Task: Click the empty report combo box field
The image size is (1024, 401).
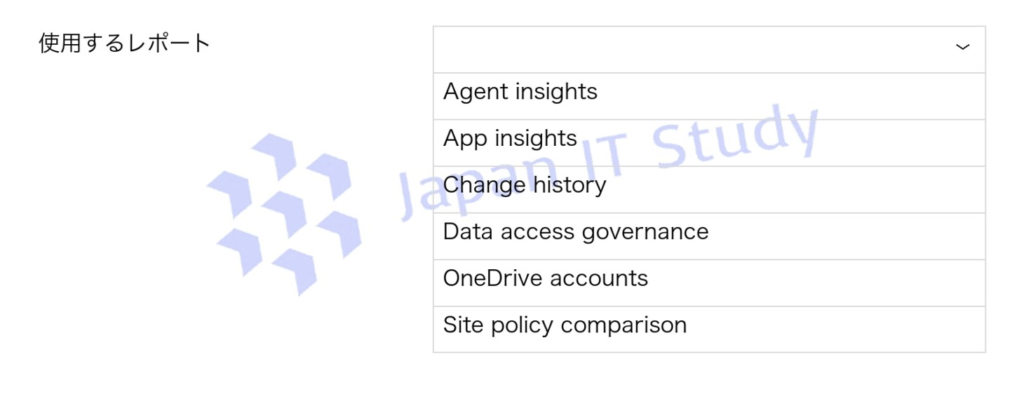Action: coord(690,49)
